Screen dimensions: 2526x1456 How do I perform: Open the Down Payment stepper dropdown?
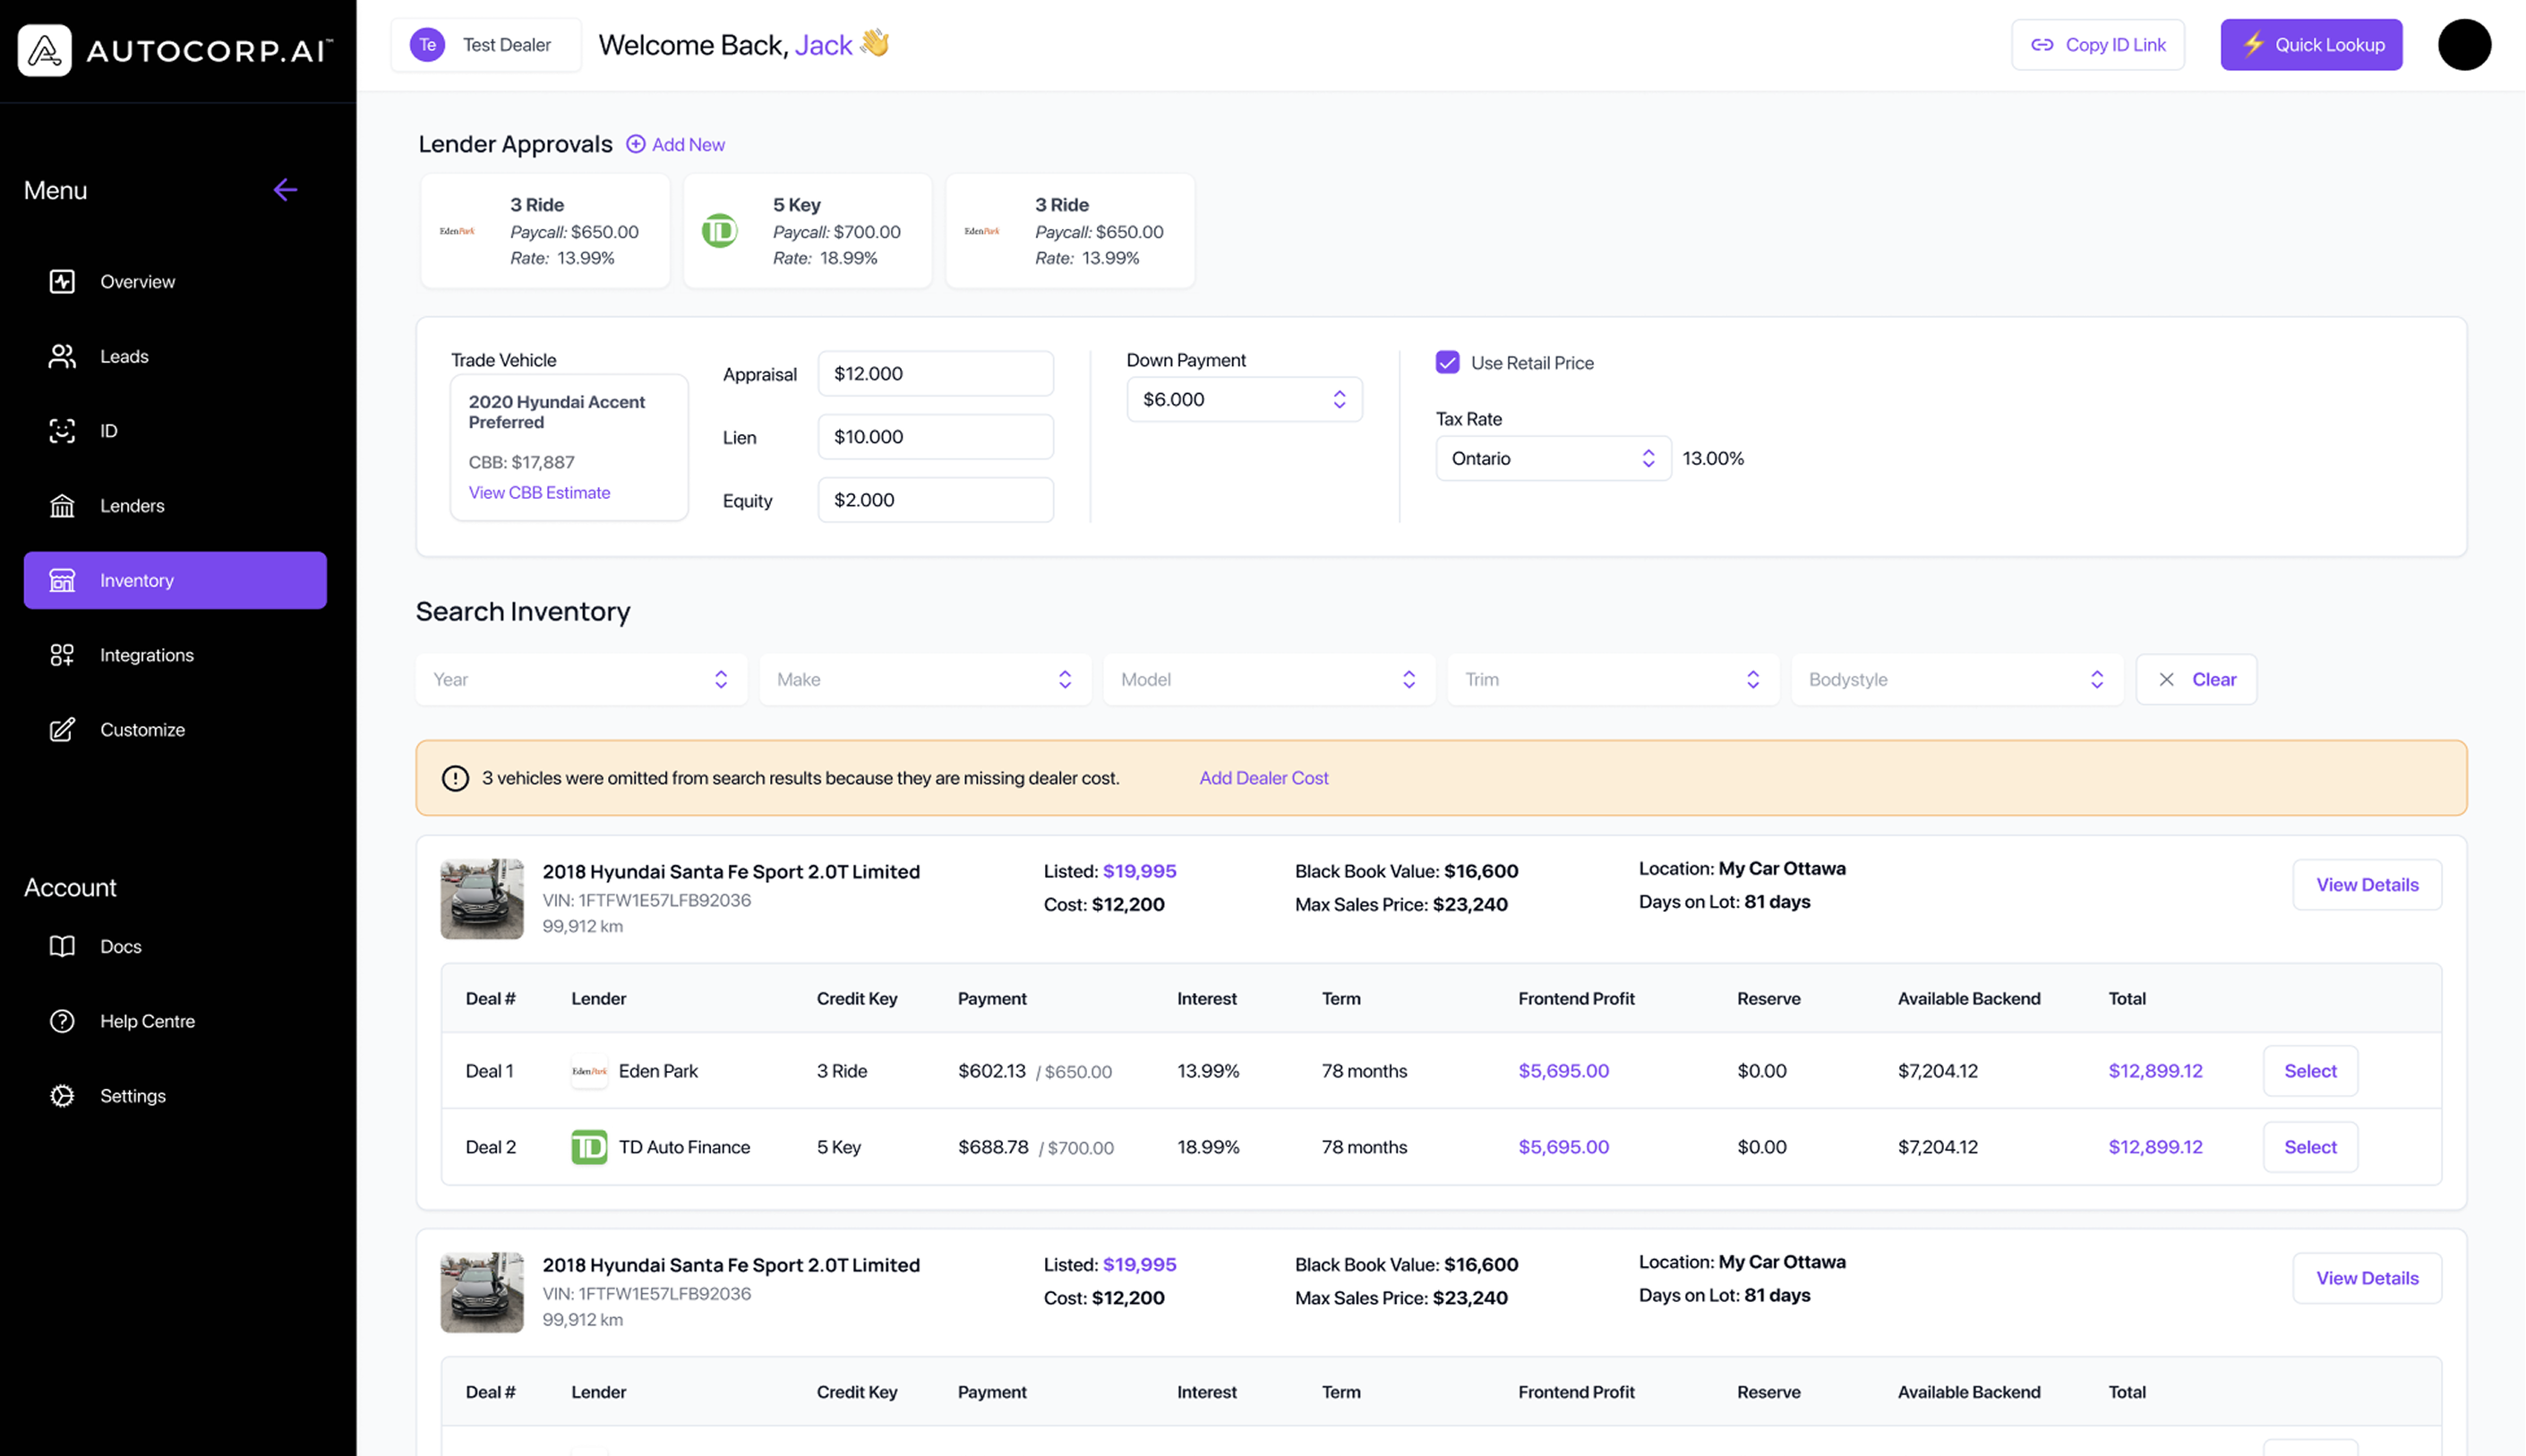1244,399
